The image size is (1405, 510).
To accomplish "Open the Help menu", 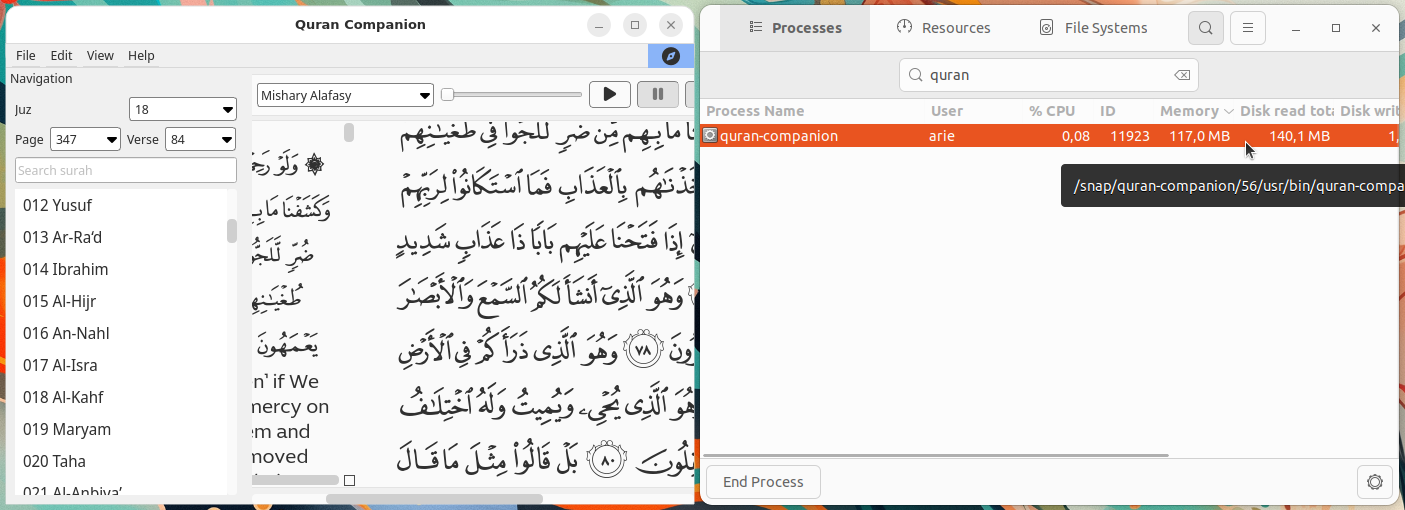I will pos(141,56).
